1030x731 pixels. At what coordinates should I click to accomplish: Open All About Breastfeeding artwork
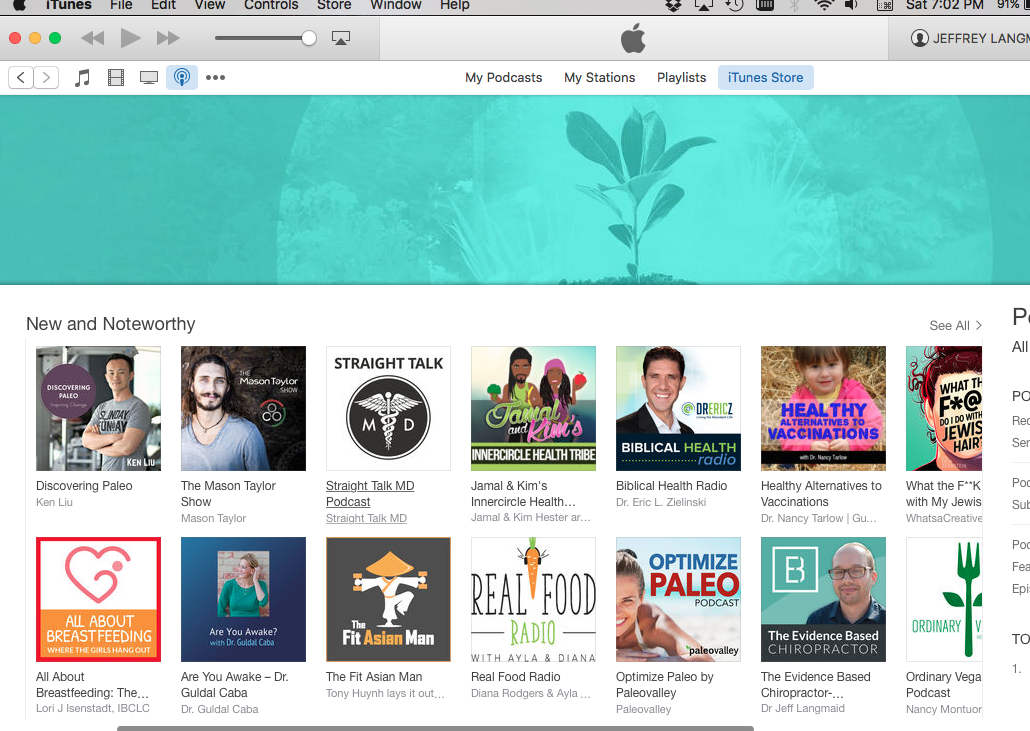99,599
